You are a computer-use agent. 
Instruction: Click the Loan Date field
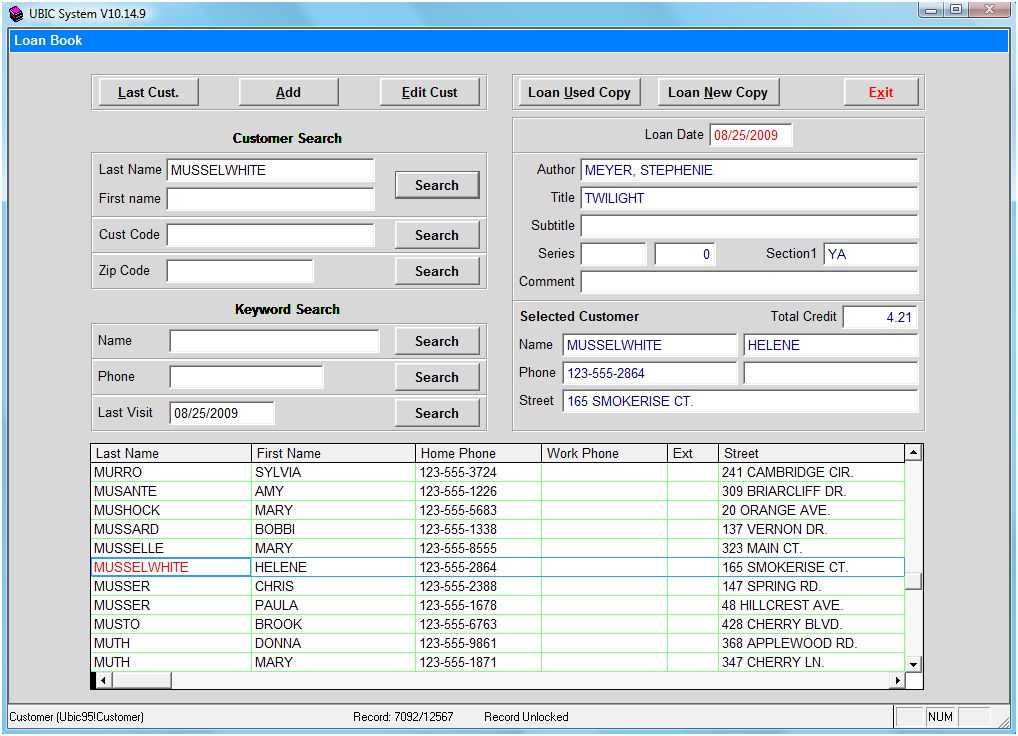coord(750,135)
